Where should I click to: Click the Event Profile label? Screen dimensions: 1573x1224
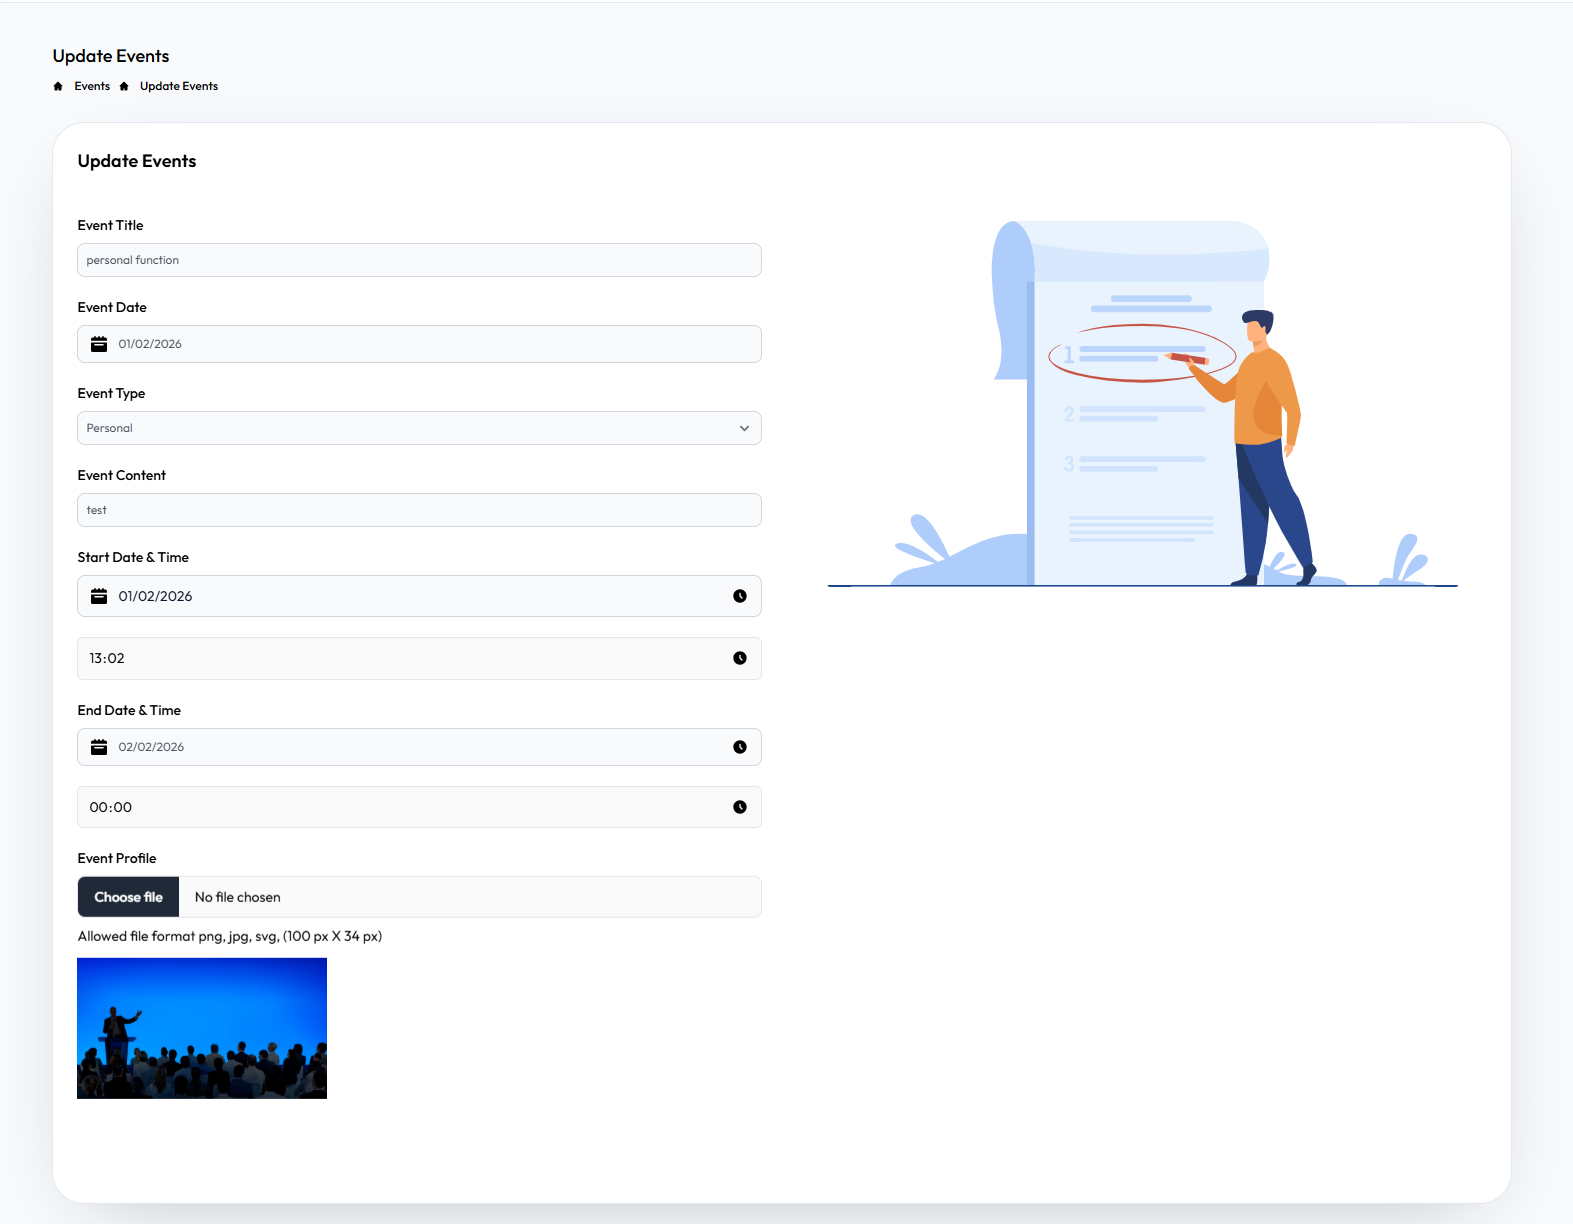pyautogui.click(x=117, y=859)
